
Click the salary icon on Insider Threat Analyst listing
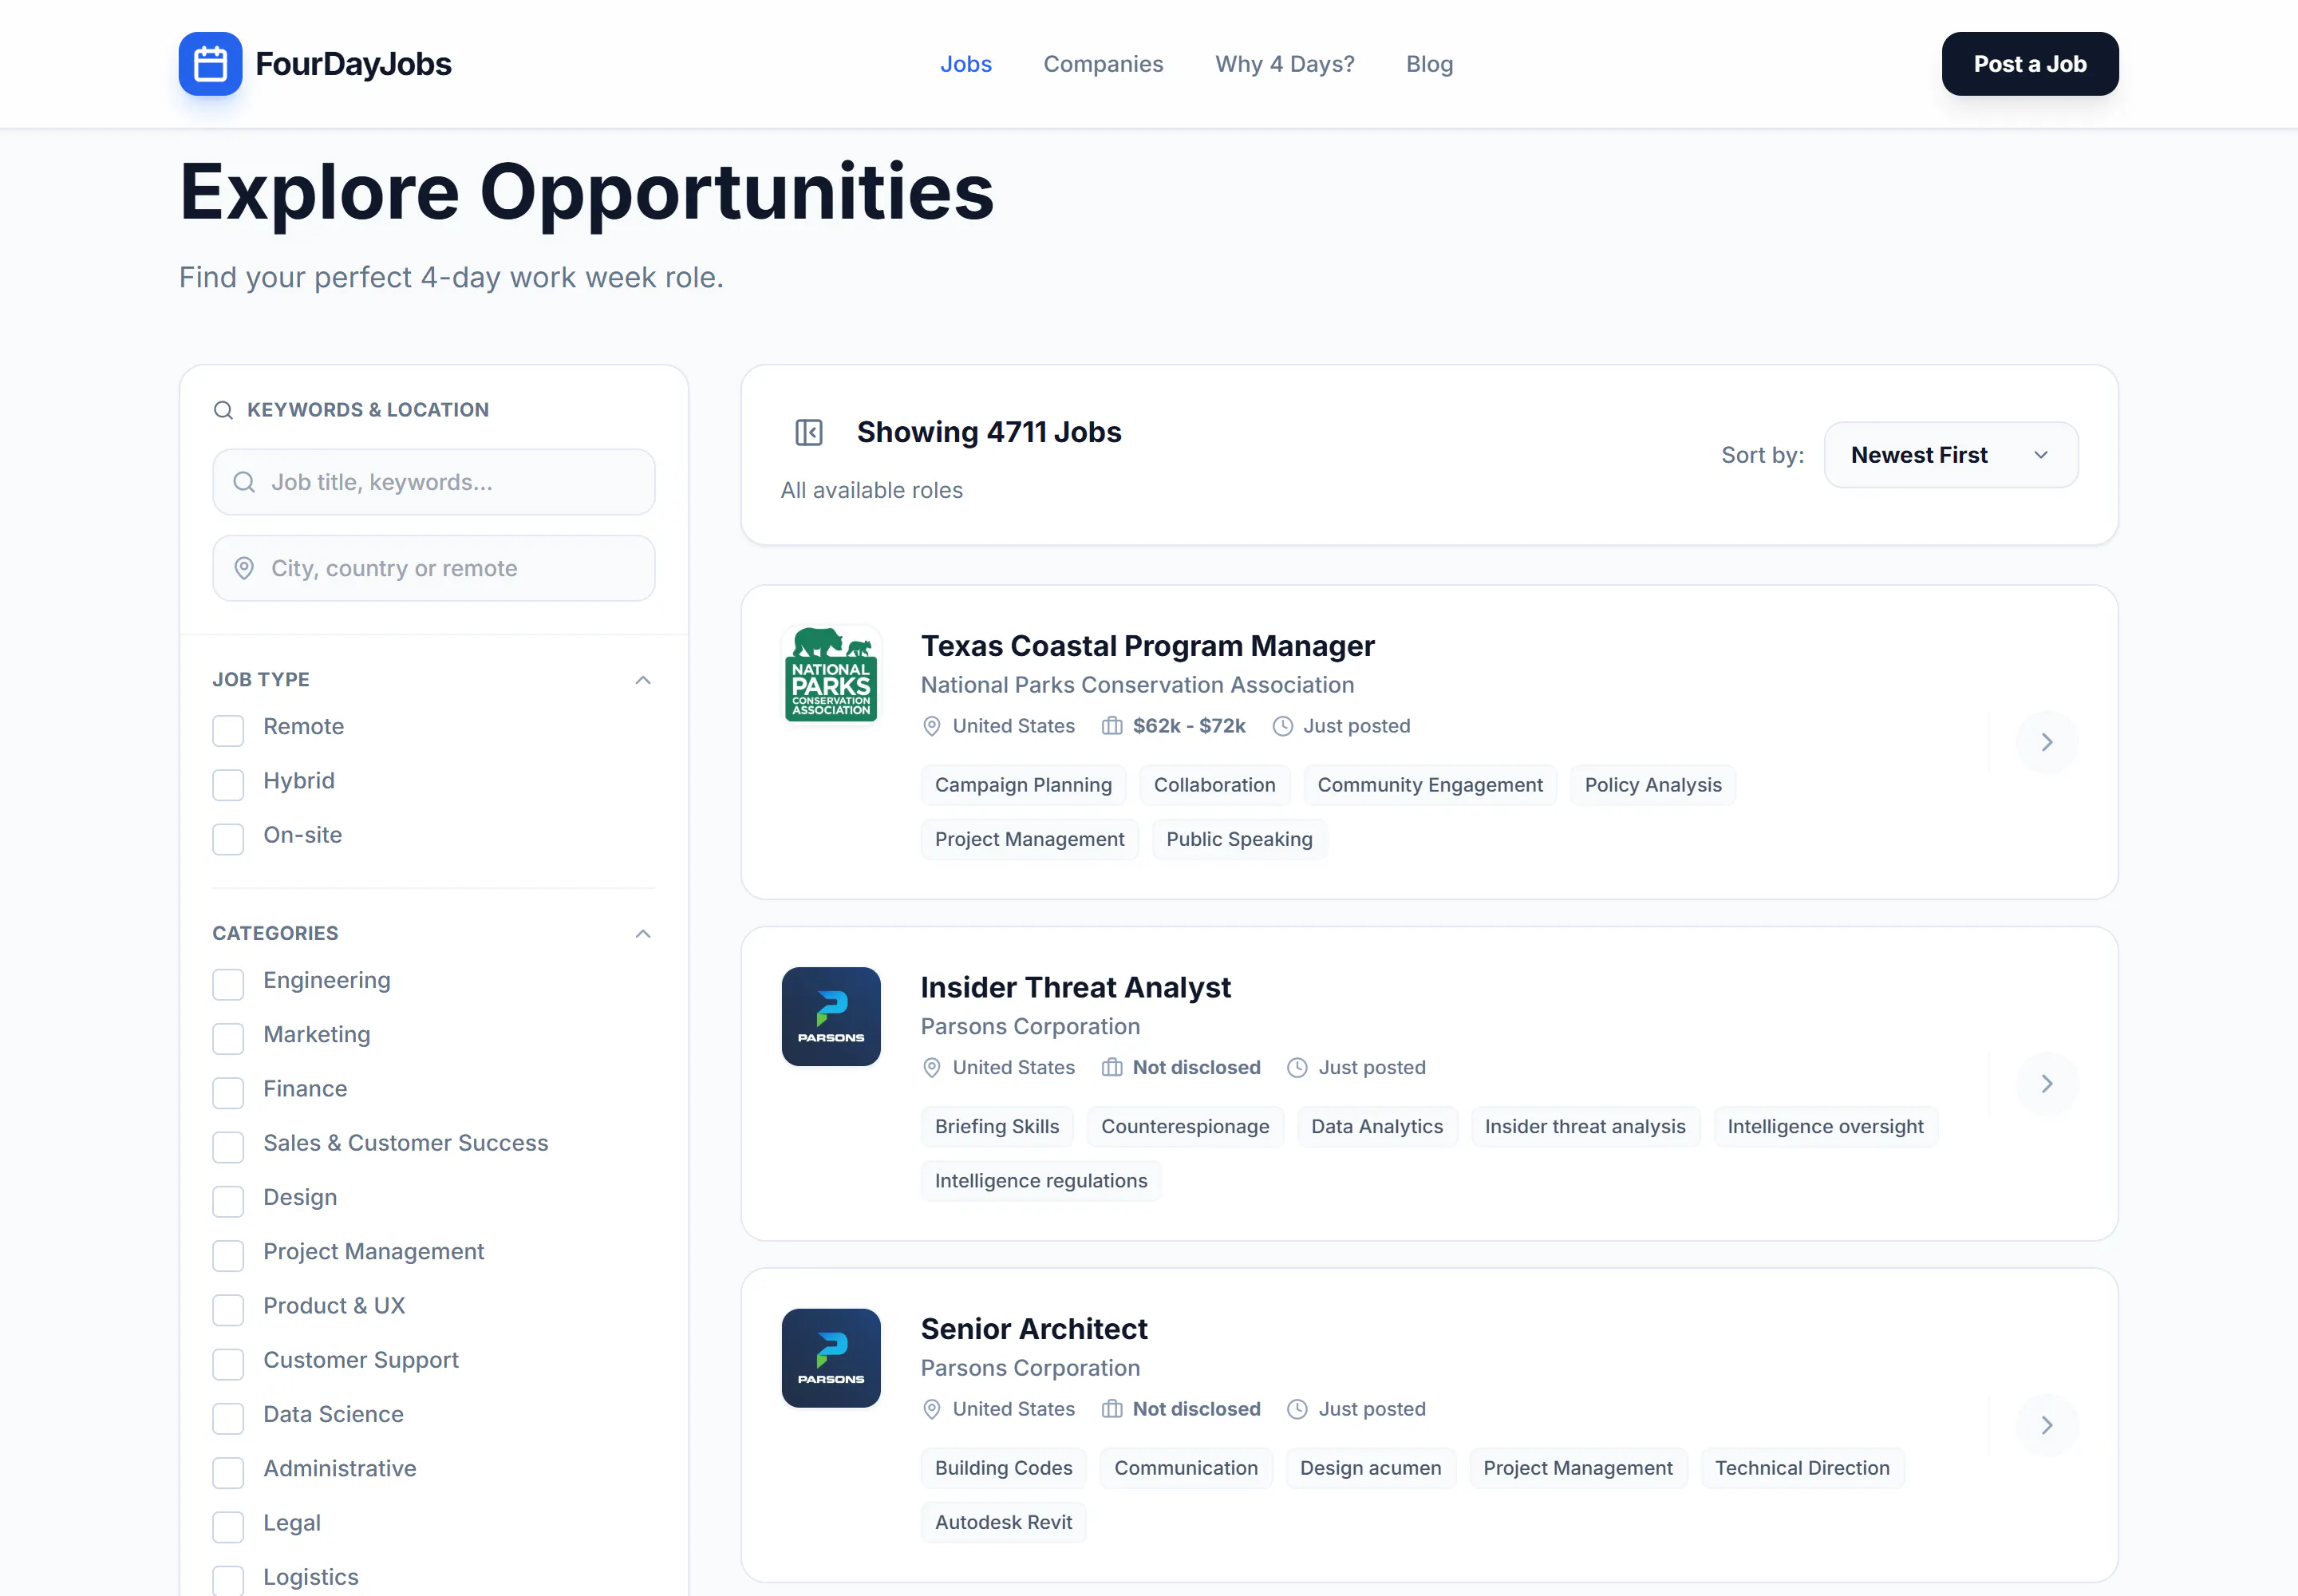pyautogui.click(x=1111, y=1067)
